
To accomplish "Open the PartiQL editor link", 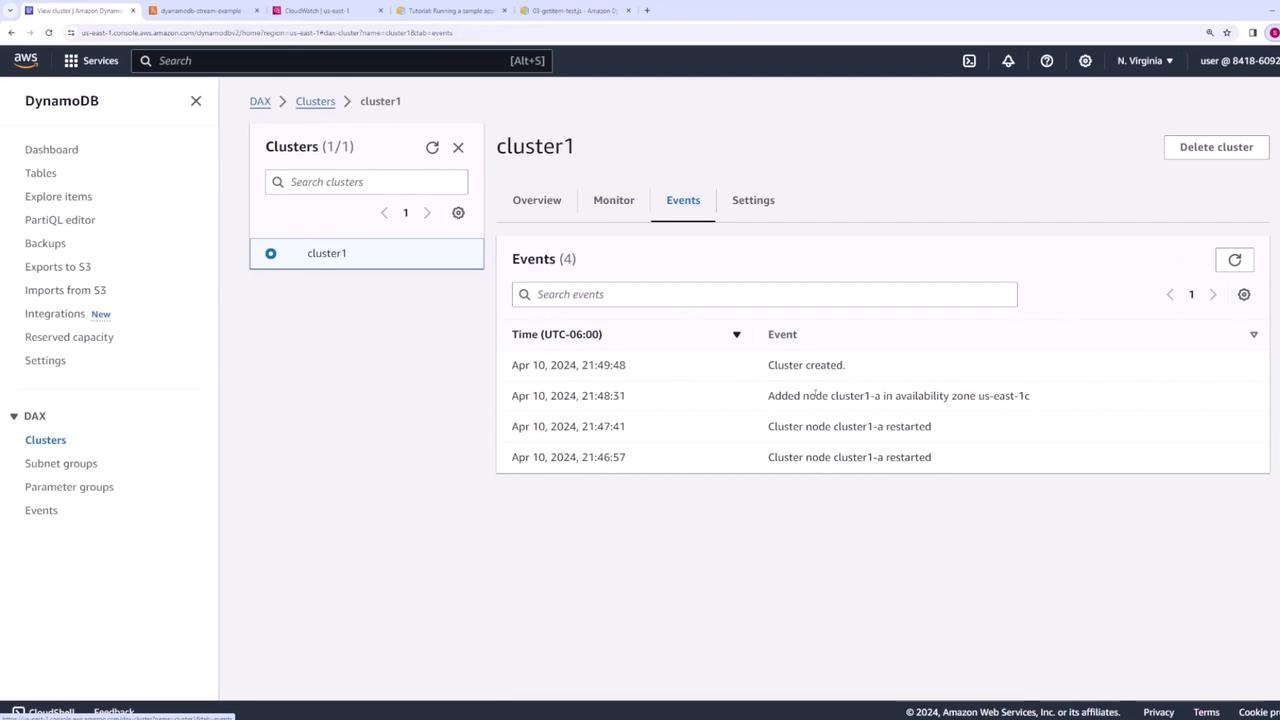I will tap(60, 220).
